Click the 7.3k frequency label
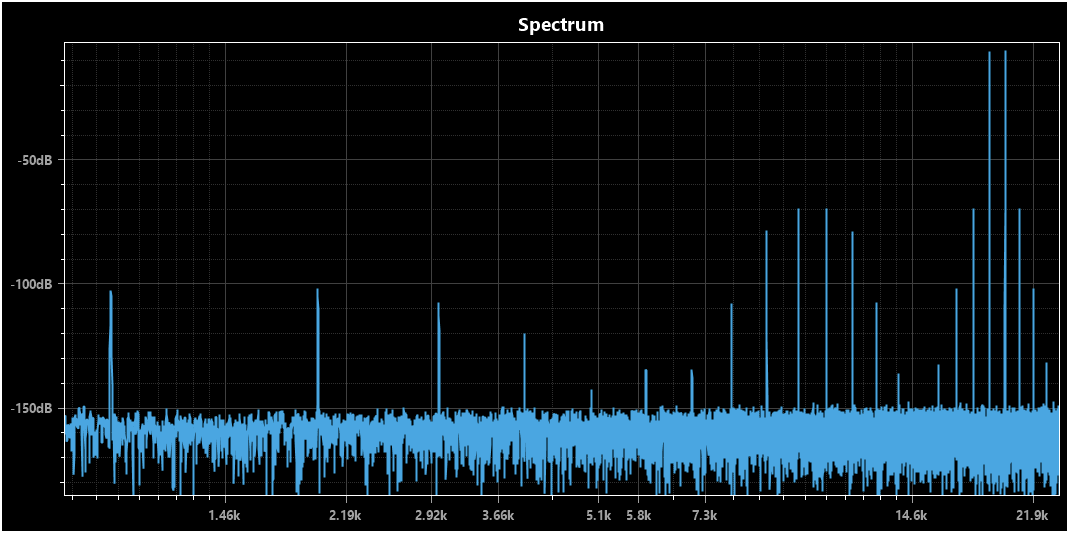 click(x=704, y=515)
